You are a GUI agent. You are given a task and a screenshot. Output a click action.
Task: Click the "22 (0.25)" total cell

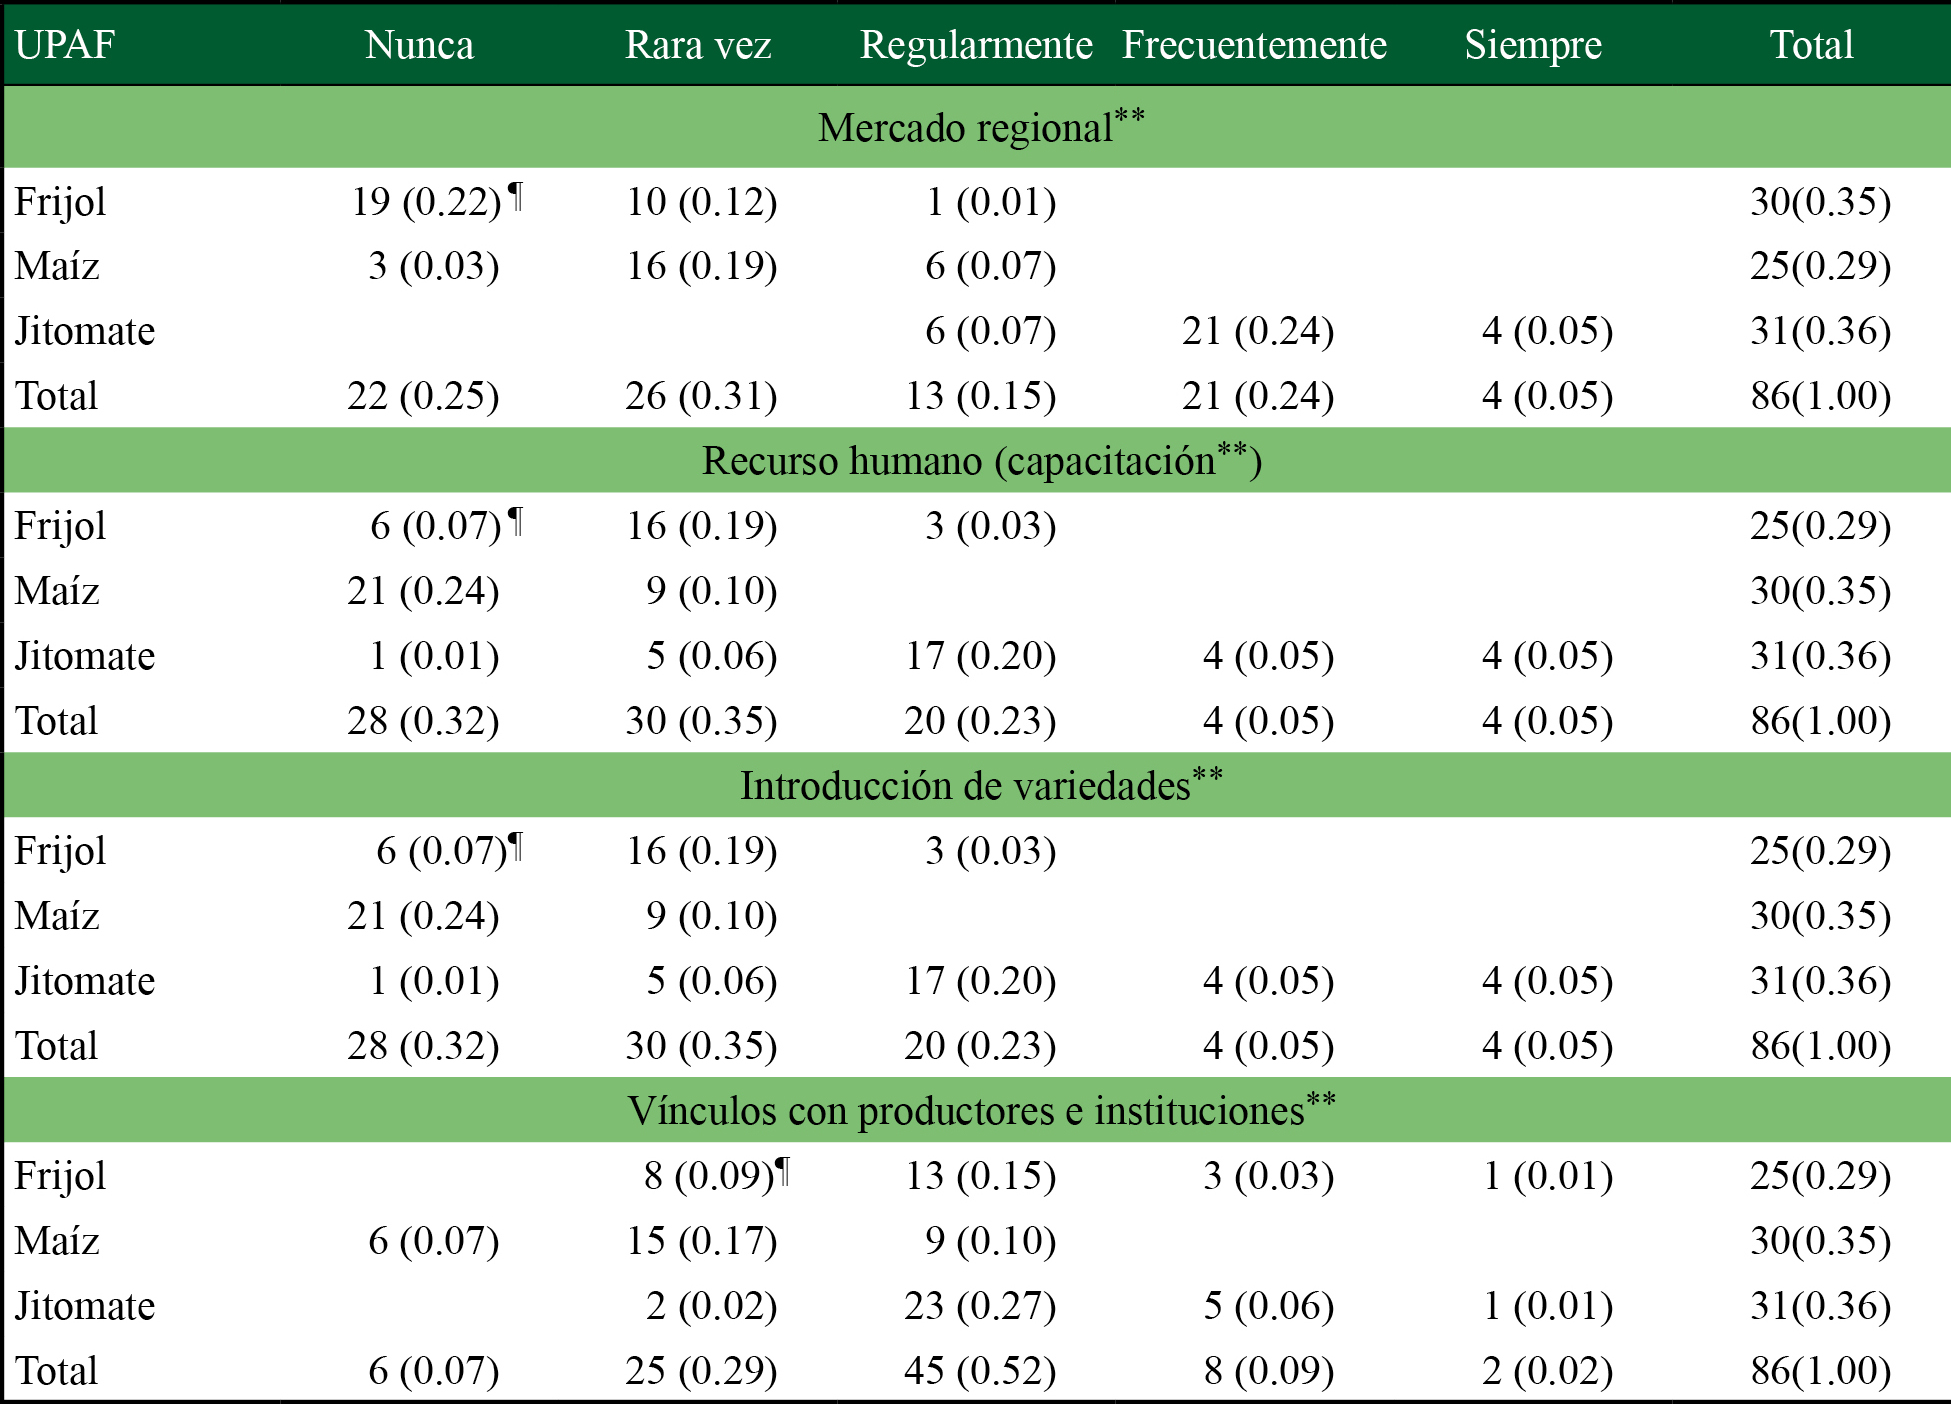pos(423,396)
